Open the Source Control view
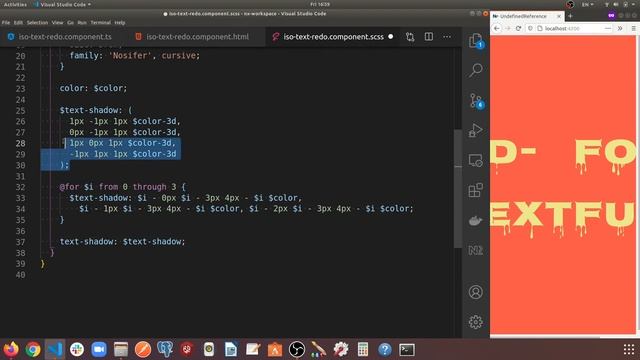This screenshot has height=360, width=640. 476,100
